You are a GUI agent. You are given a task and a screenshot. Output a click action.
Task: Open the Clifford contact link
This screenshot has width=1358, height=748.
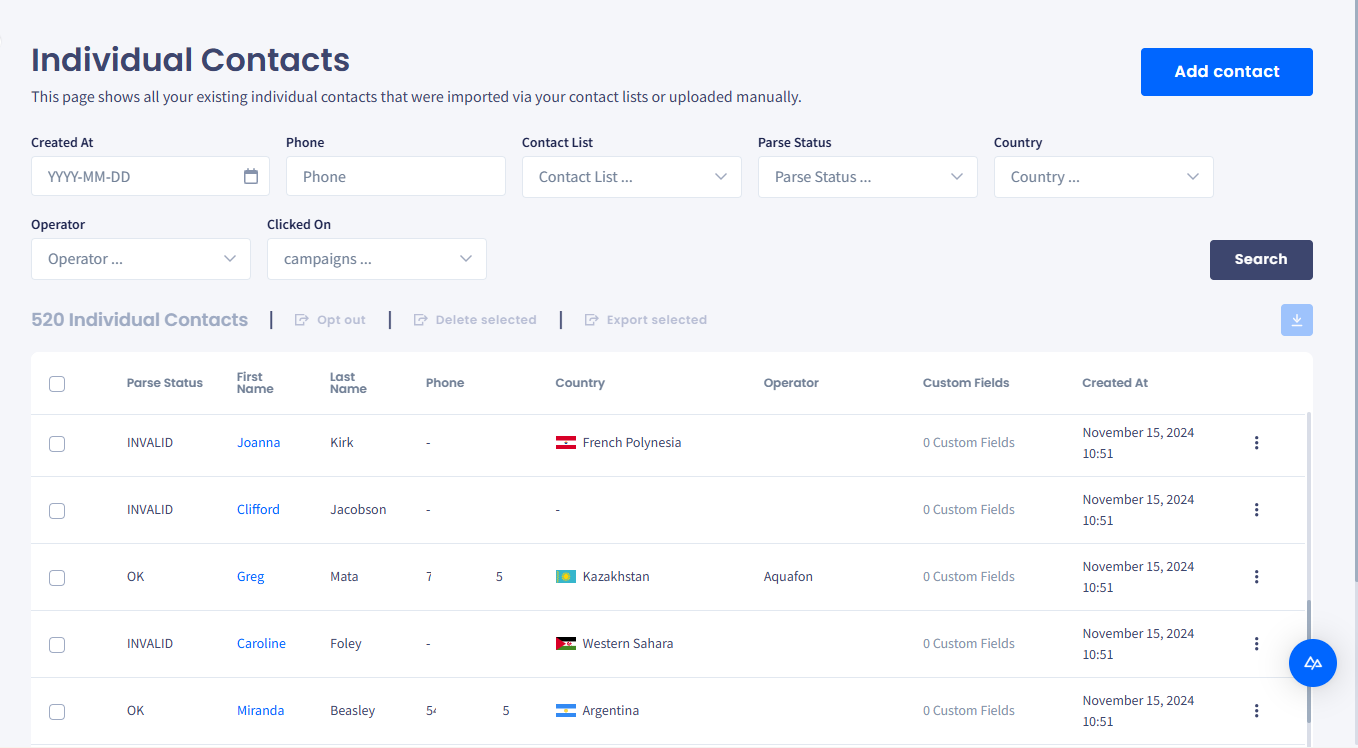click(258, 510)
